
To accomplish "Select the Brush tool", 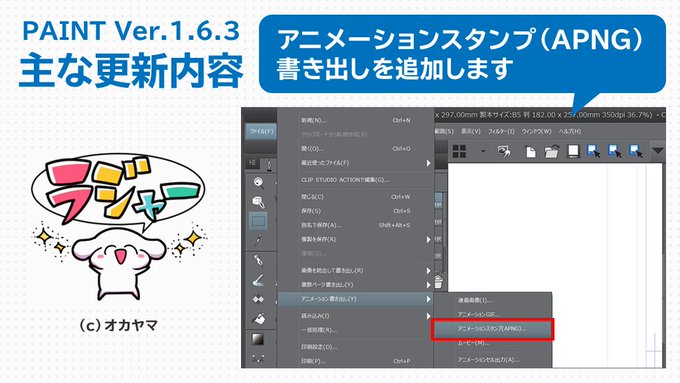I will tap(258, 280).
